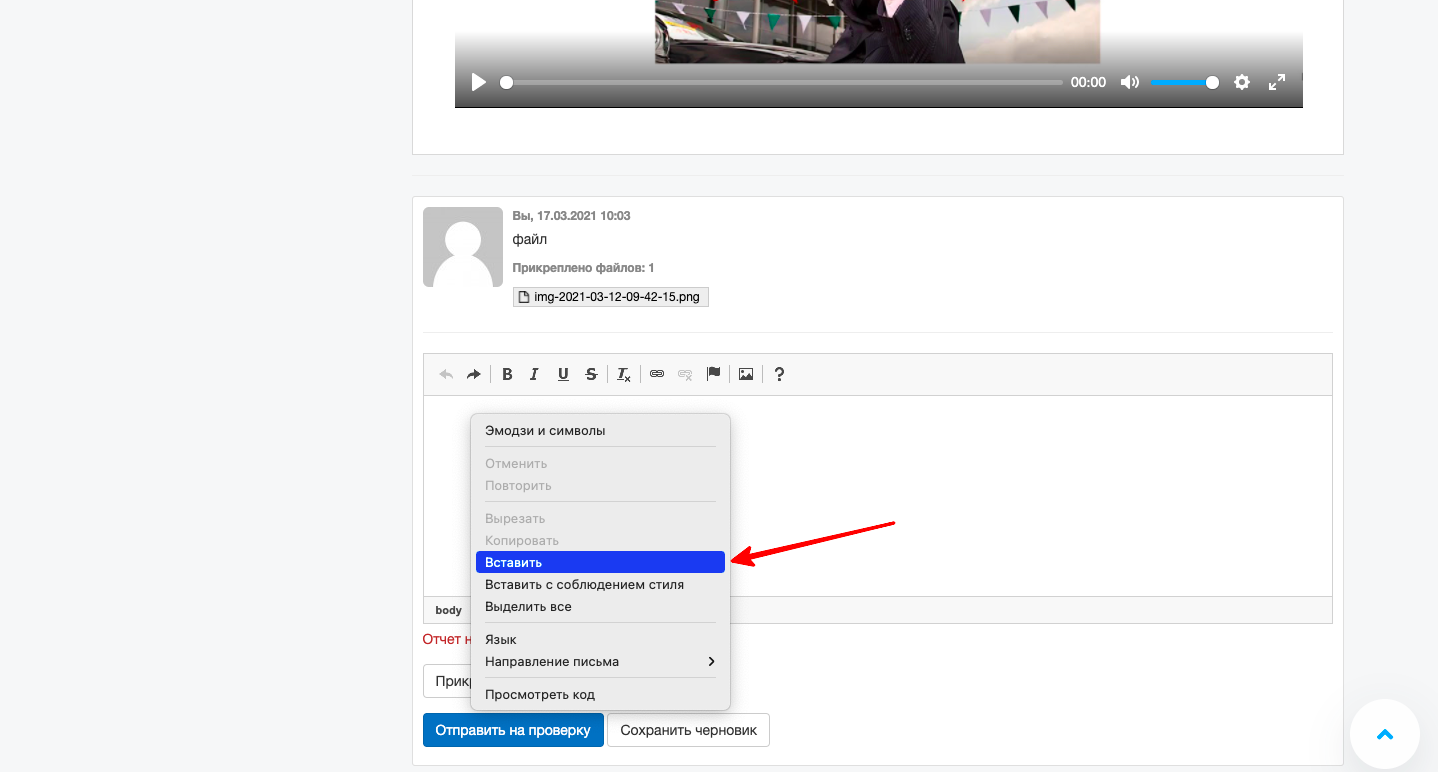
Task: Click the Bold formatting icon
Action: pyautogui.click(x=507, y=374)
